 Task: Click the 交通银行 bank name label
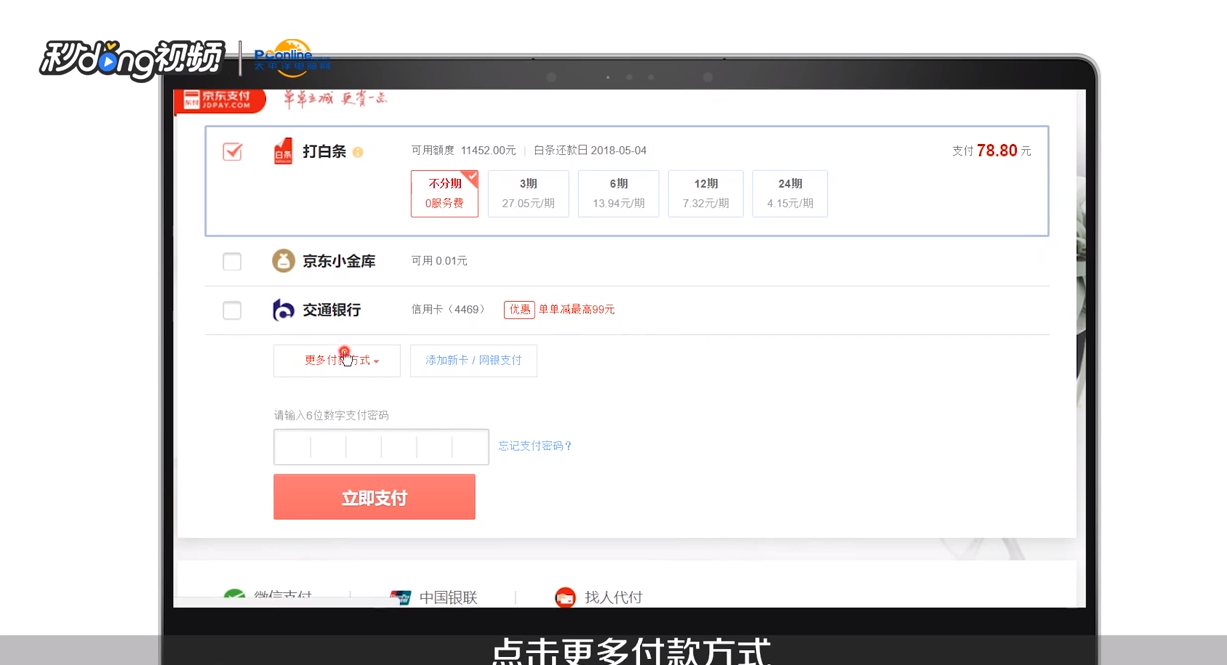click(332, 310)
